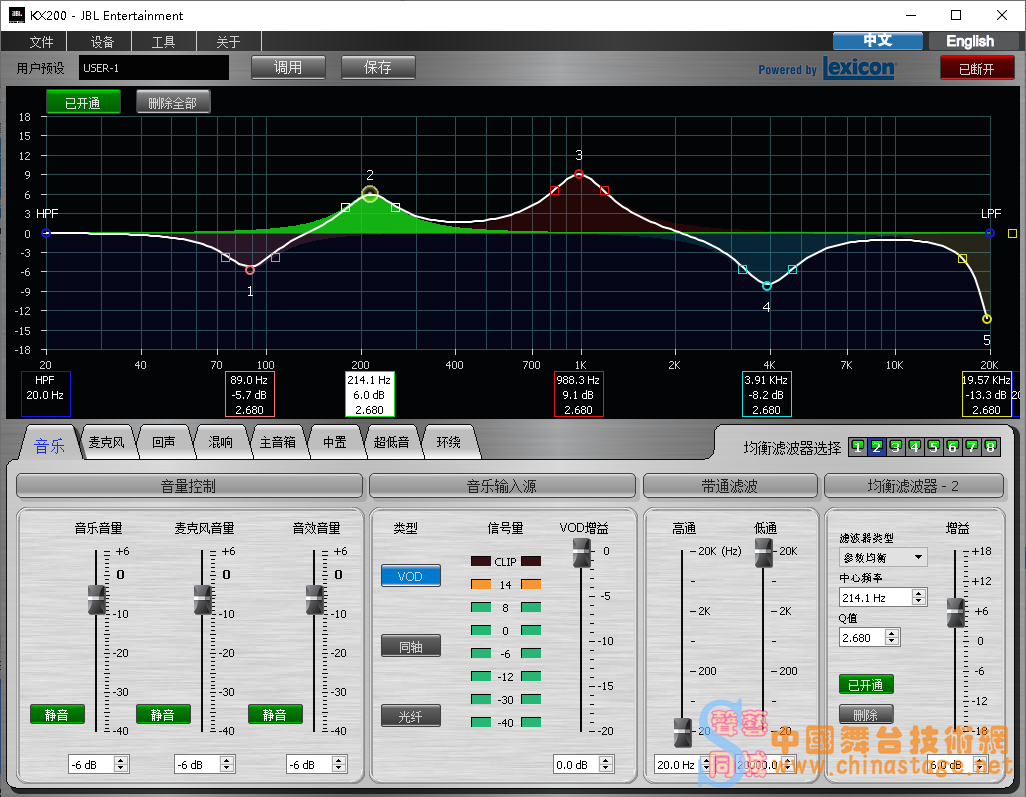The image size is (1026, 797).
Task: Click EQ node 5 yellow handle
Action: point(987,319)
